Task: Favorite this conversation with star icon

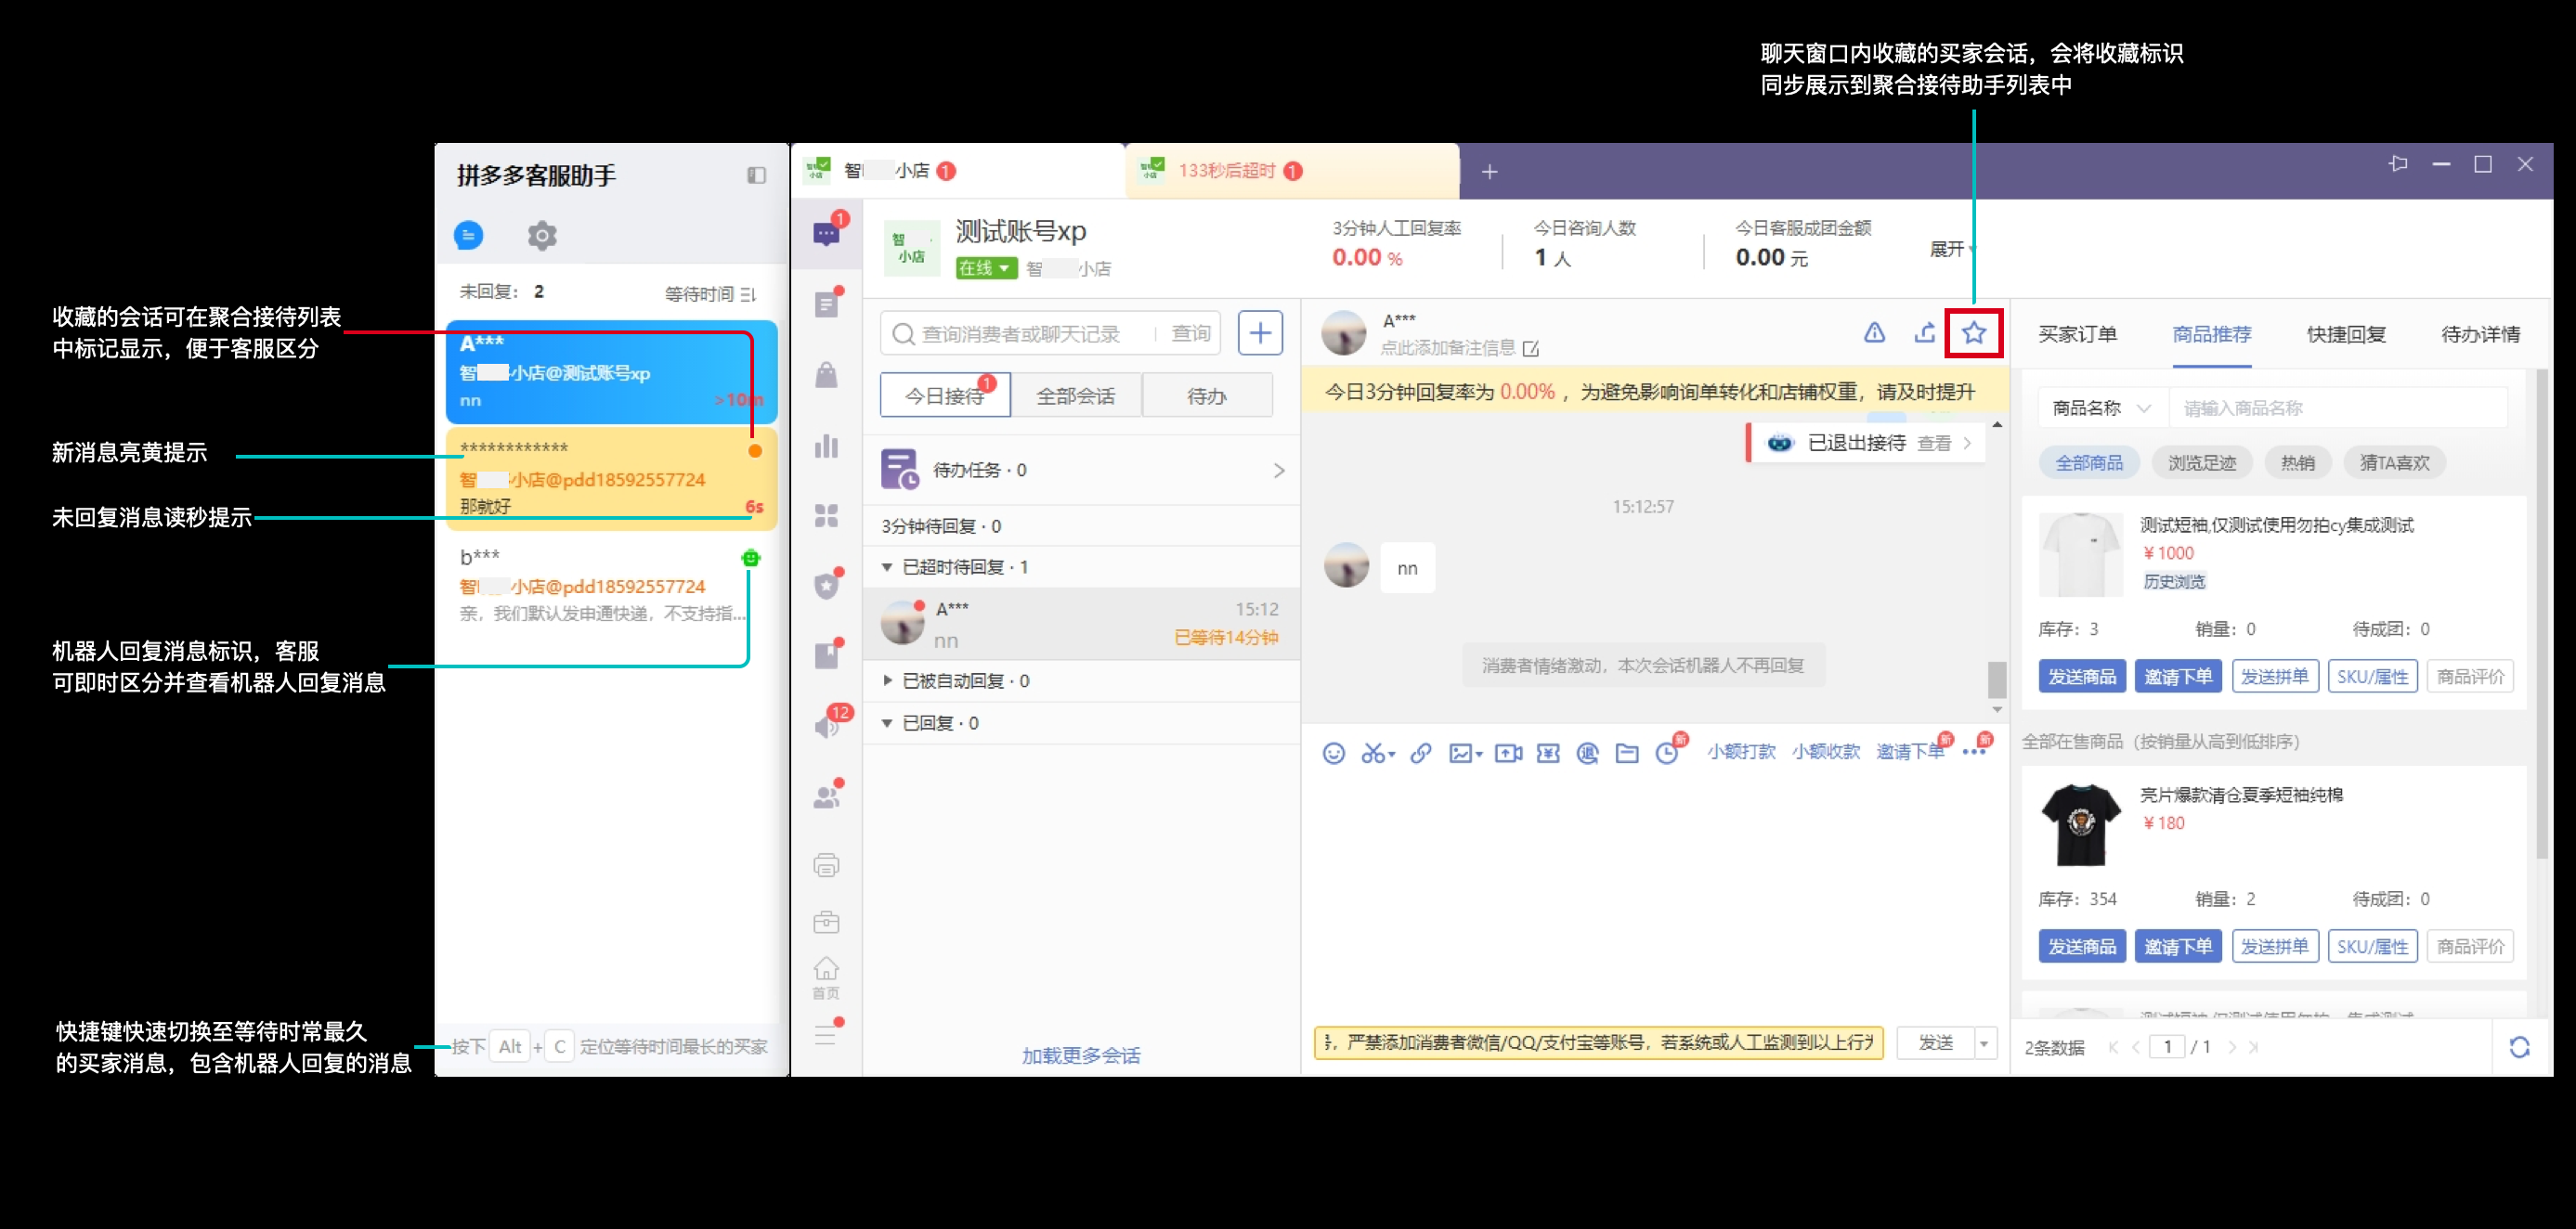Action: click(1974, 333)
